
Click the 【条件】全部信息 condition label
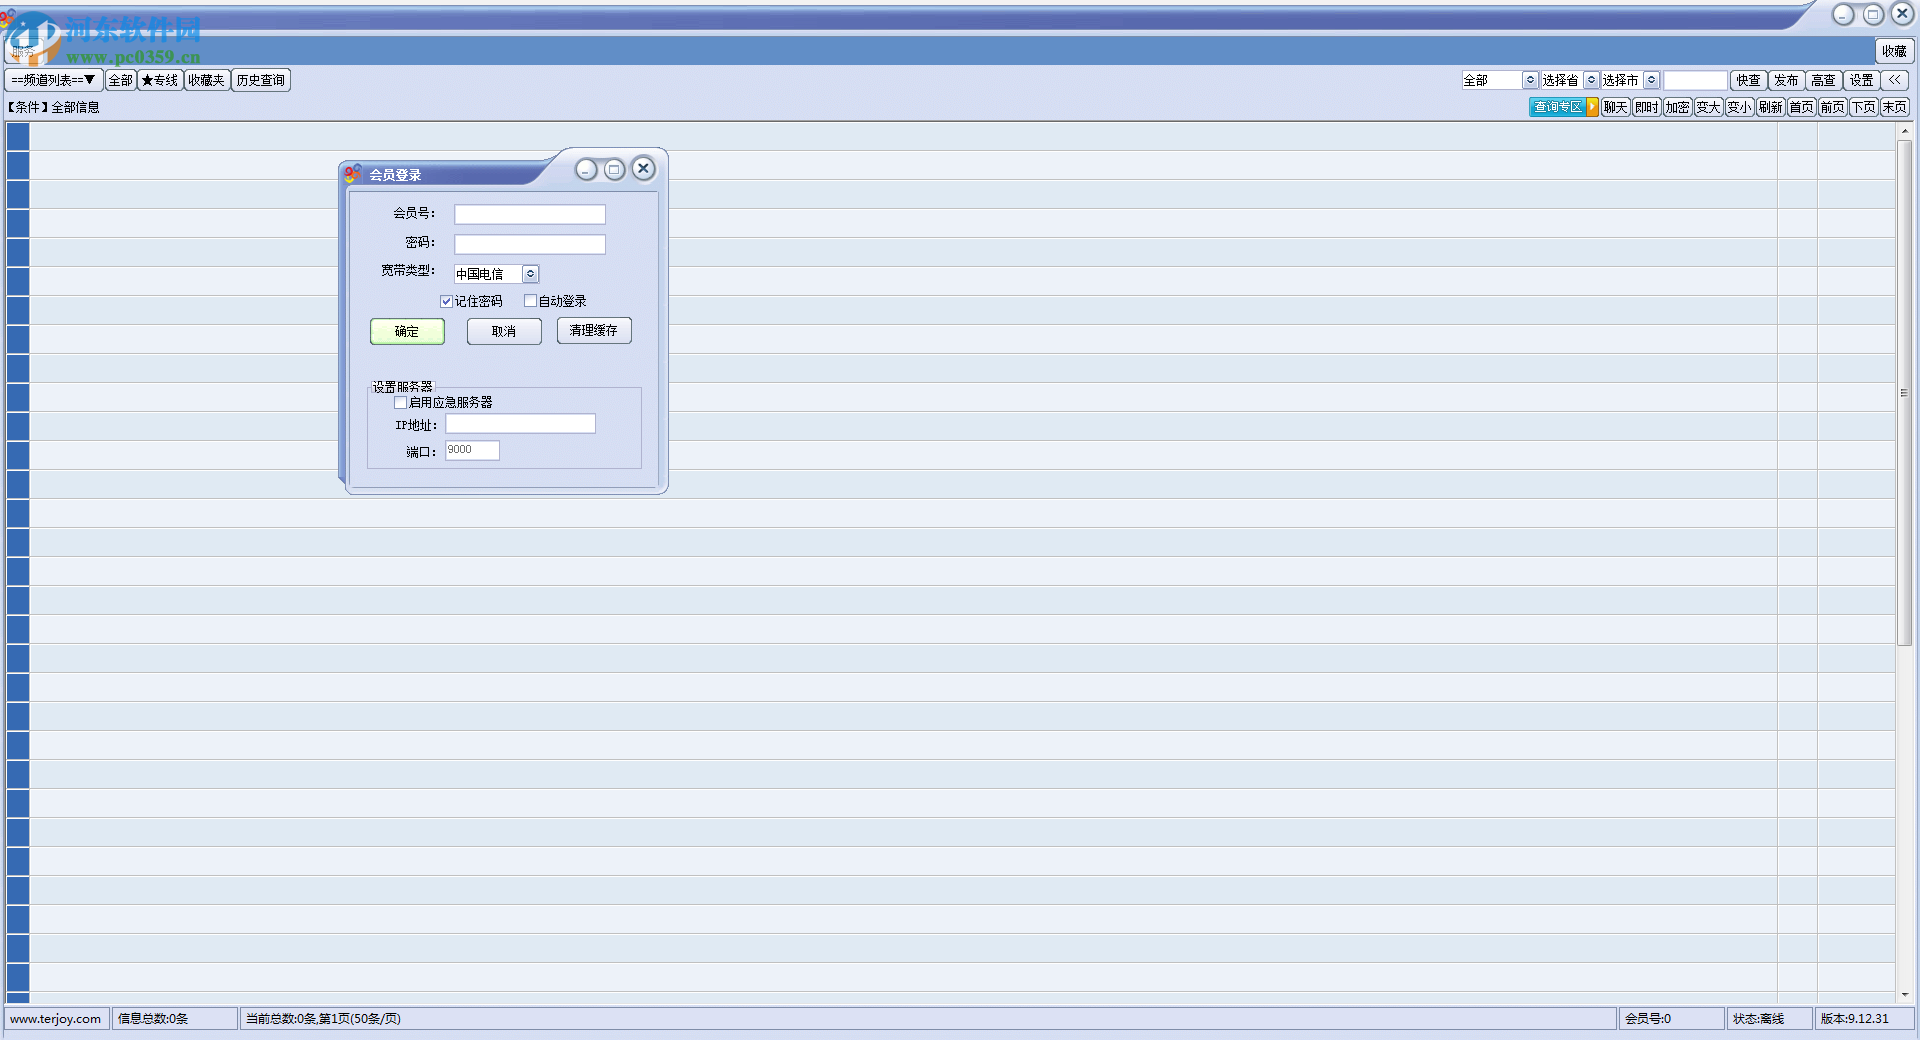point(54,107)
